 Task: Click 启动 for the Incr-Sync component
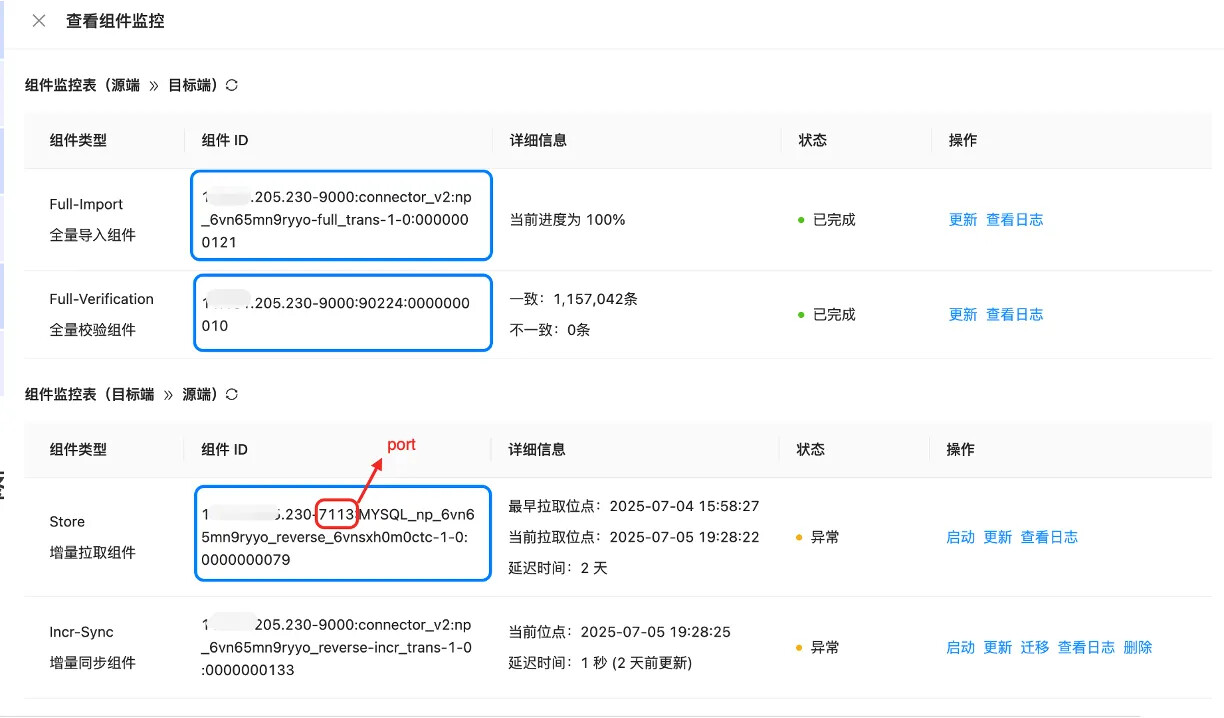(x=961, y=647)
